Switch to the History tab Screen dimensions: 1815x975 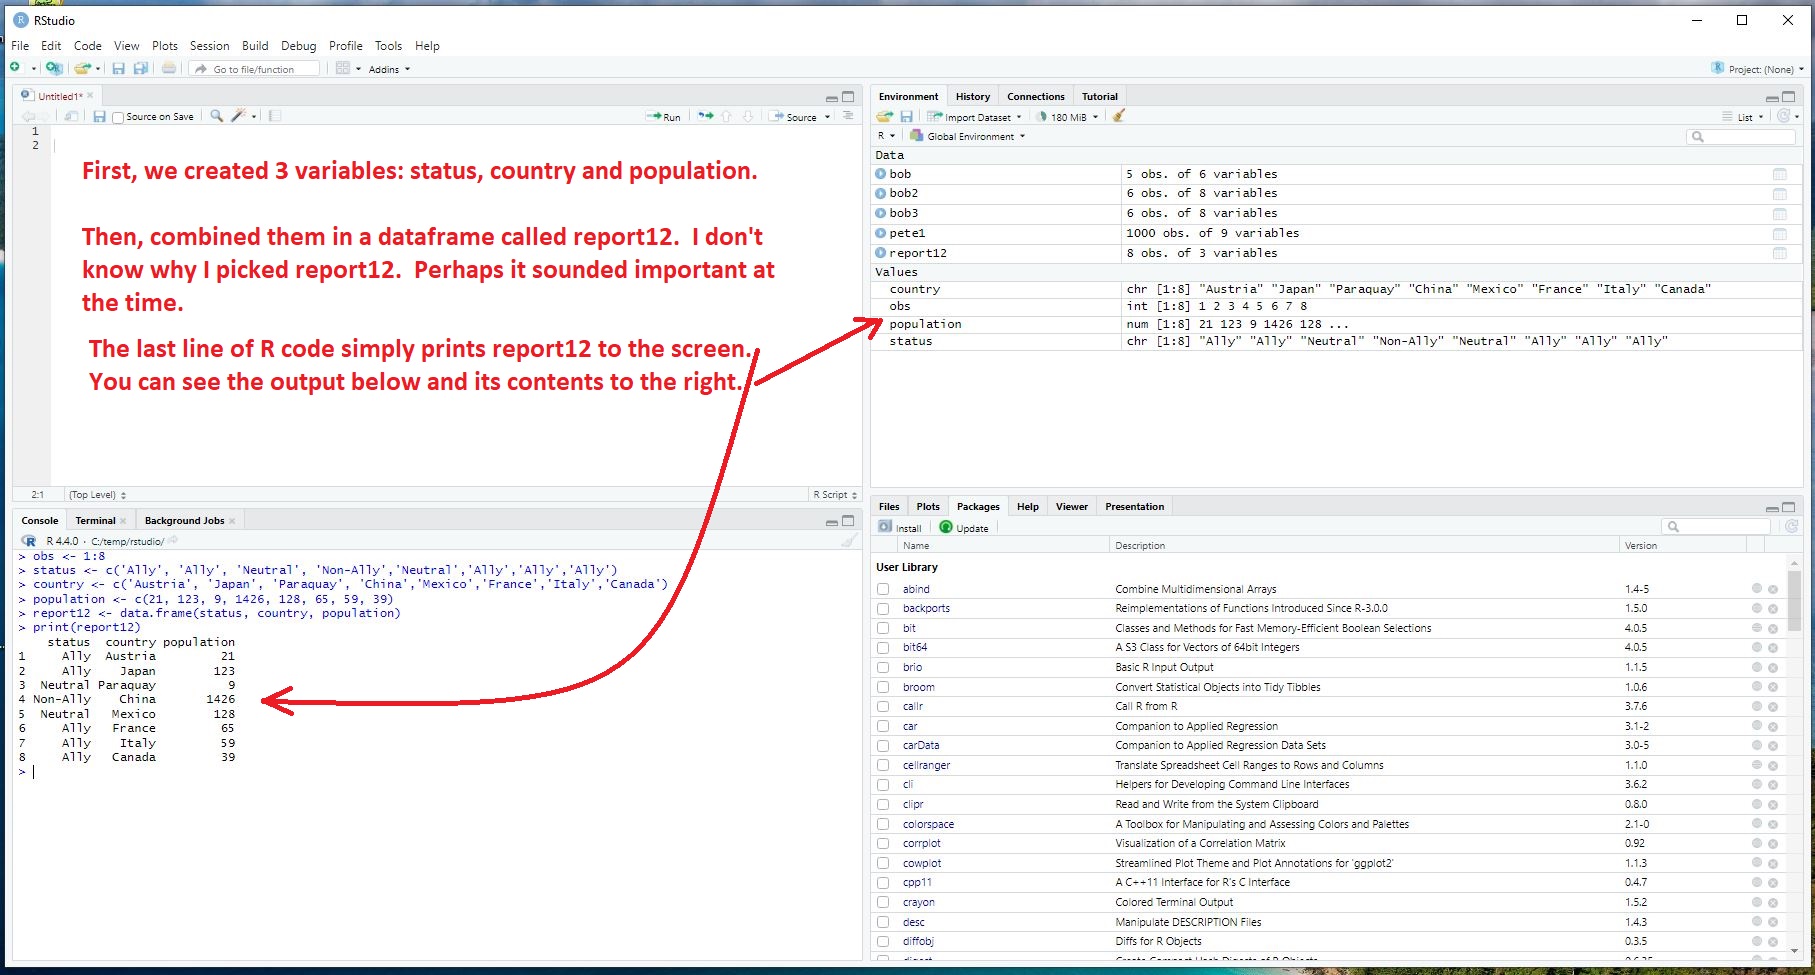(972, 97)
